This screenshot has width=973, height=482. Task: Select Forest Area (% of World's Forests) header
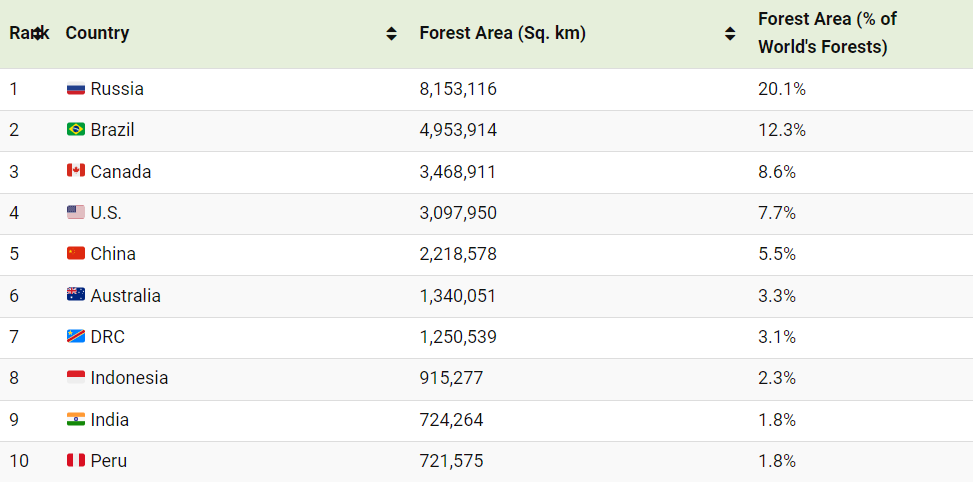click(x=827, y=33)
